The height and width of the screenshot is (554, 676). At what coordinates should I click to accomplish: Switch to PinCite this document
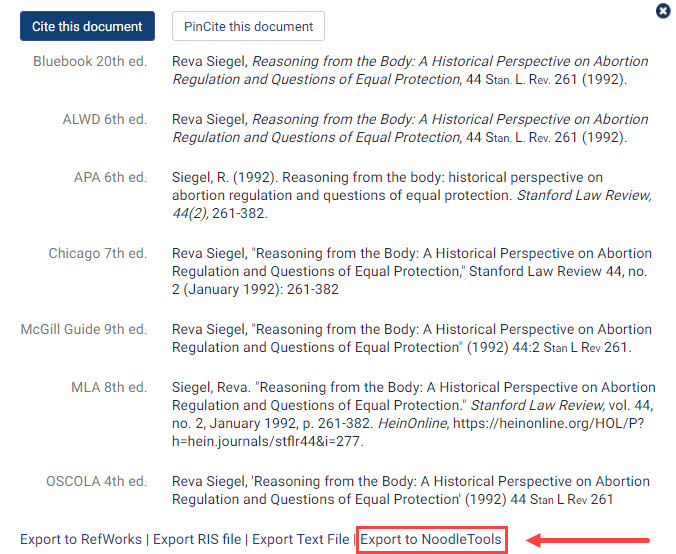[x=248, y=27]
